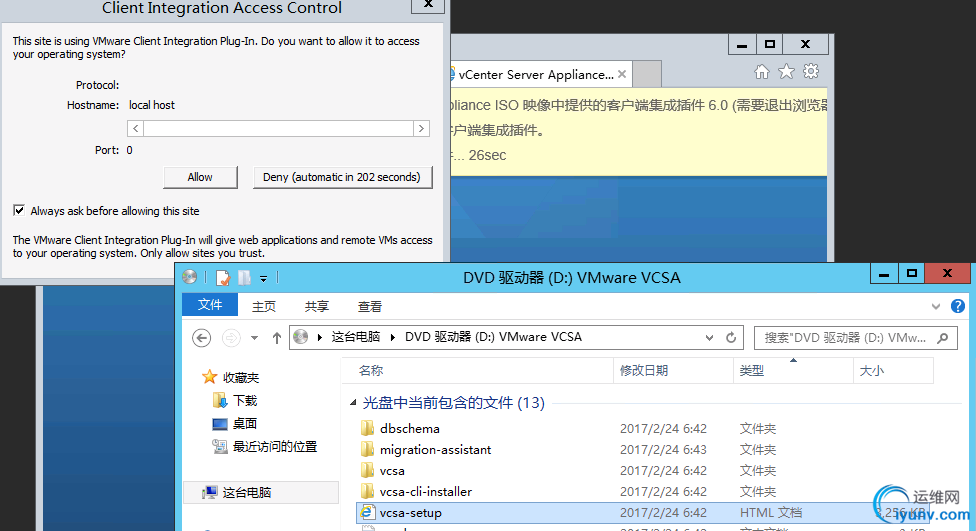Click vcsa-cli-installer folder icon

pyautogui.click(x=368, y=491)
